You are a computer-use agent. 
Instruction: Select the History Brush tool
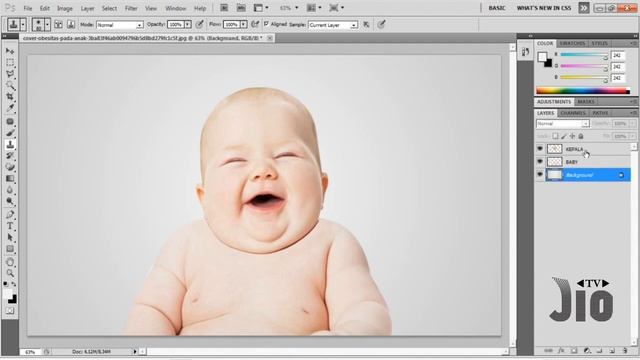pos(10,156)
